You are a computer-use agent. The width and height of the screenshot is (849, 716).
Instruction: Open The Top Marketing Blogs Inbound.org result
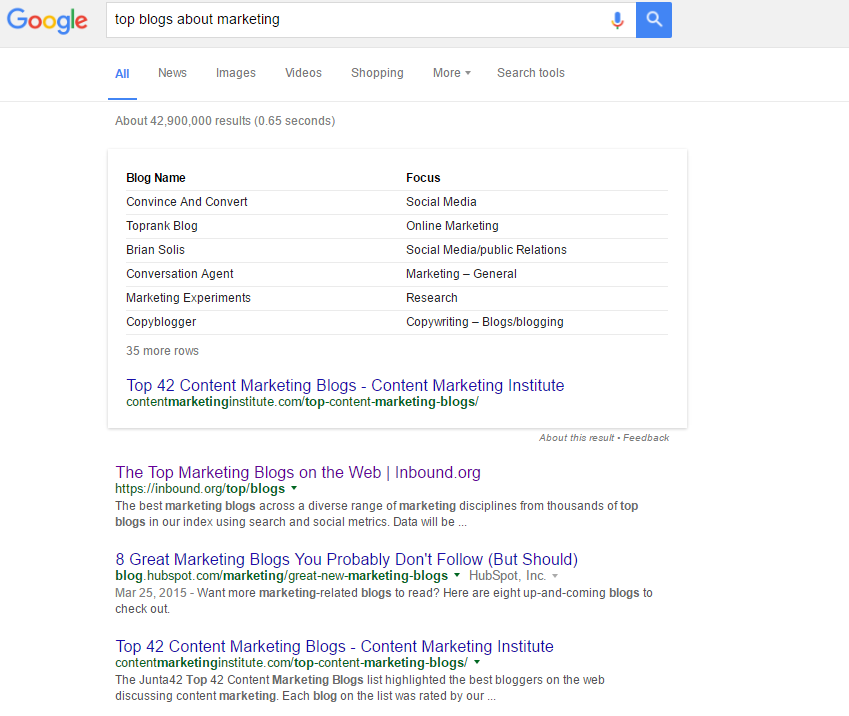click(298, 472)
